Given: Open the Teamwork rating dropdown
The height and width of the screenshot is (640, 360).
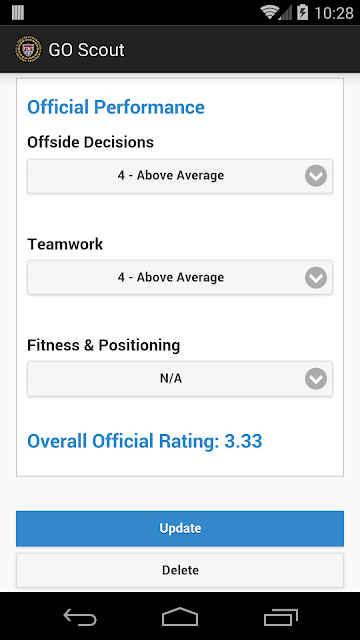Looking at the screenshot, I should (x=180, y=278).
